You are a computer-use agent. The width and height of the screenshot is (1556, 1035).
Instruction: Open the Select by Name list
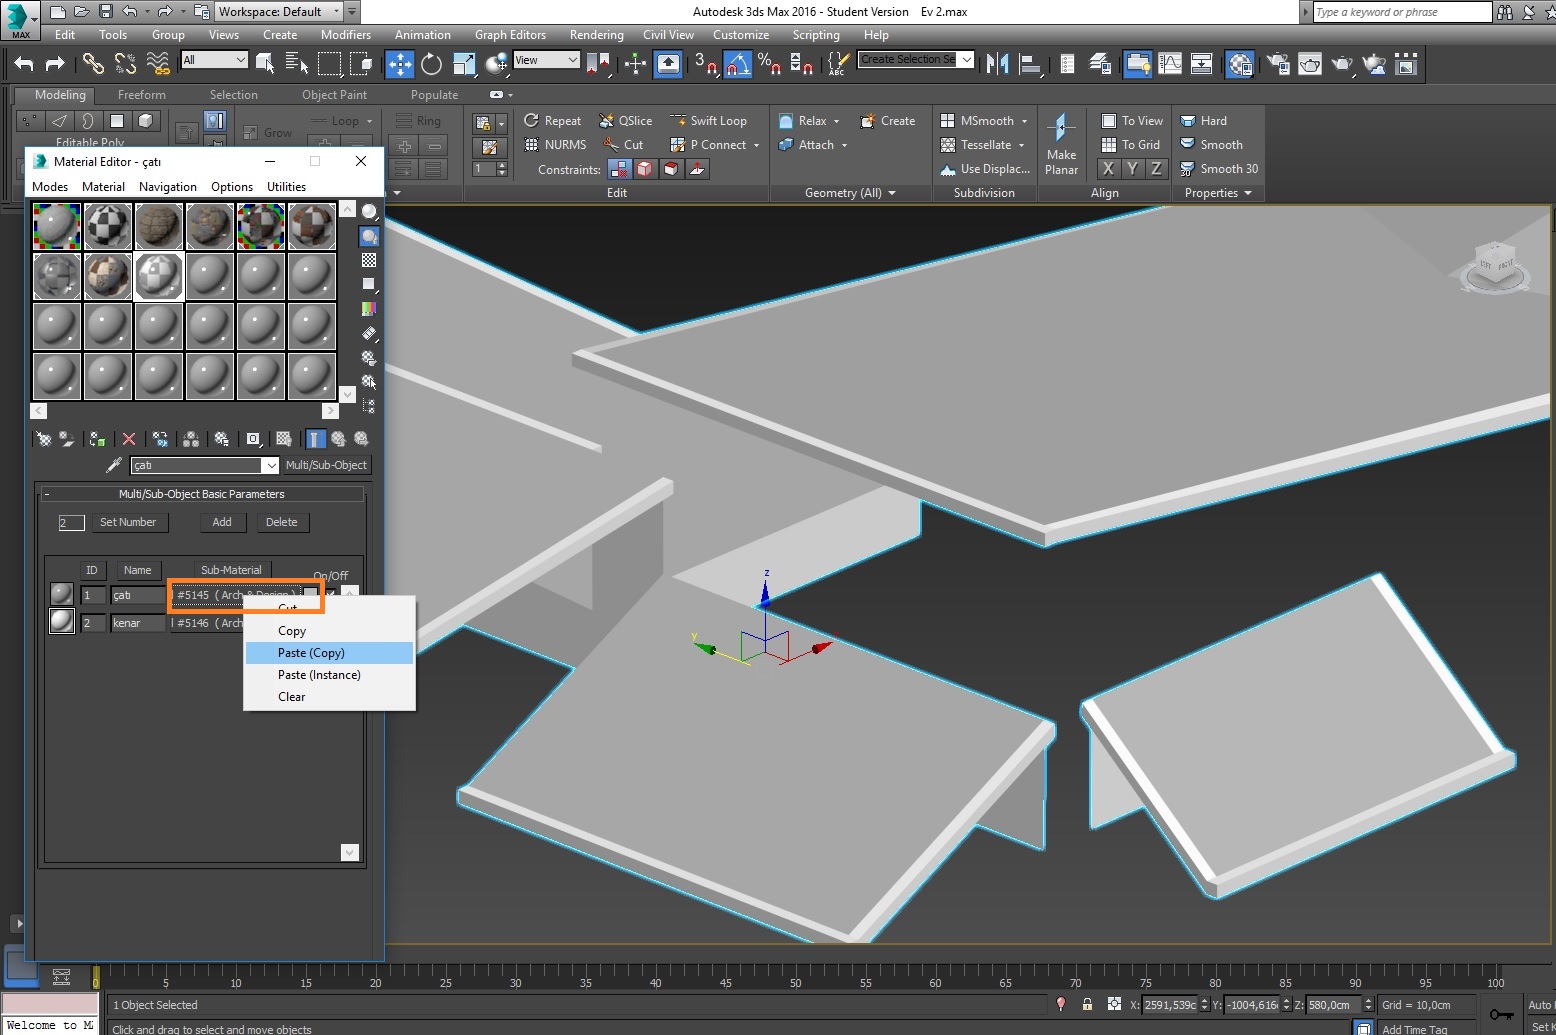point(297,64)
